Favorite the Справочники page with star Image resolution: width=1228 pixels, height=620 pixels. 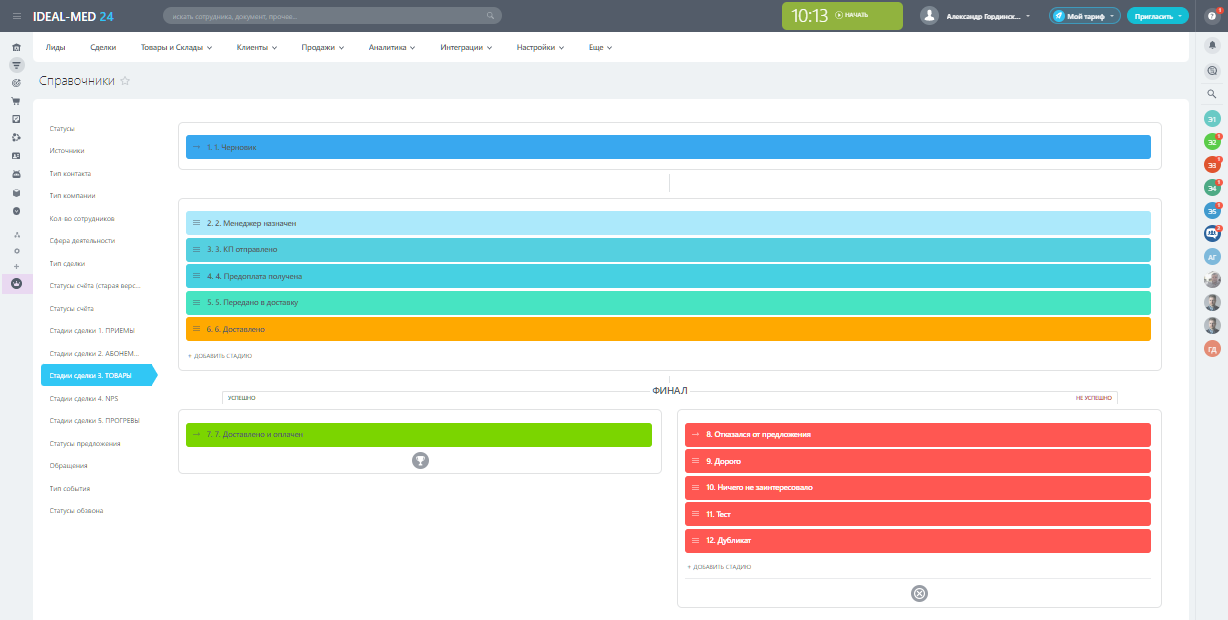(x=125, y=81)
